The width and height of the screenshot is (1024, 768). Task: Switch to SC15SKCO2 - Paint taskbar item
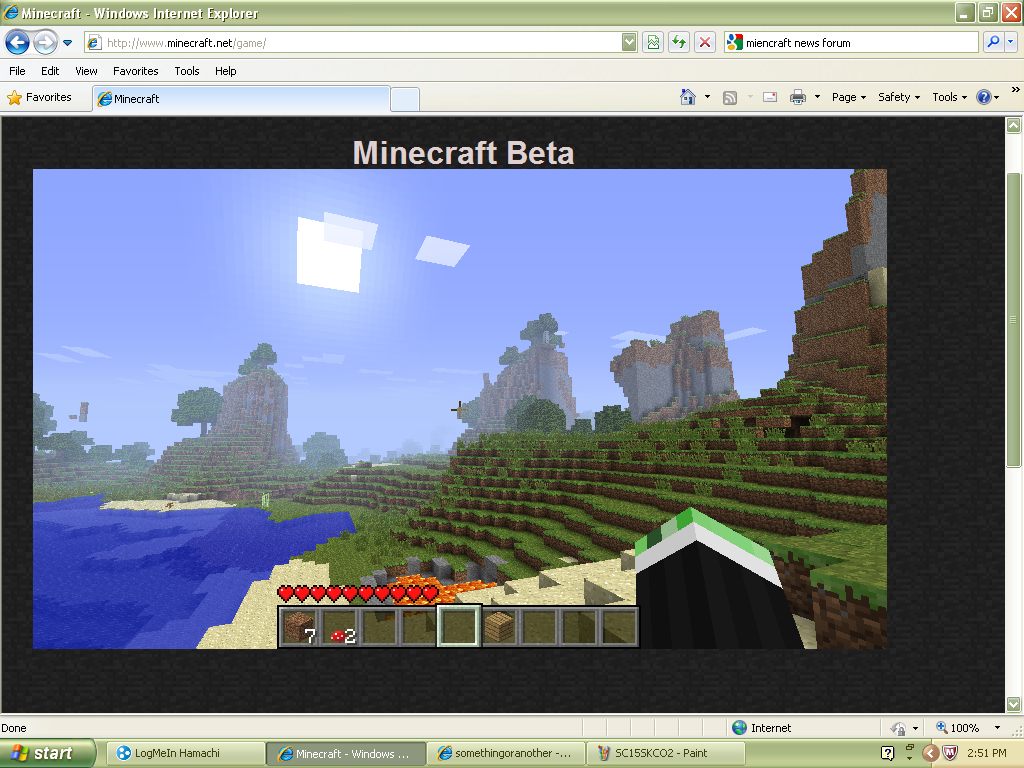[x=666, y=754]
